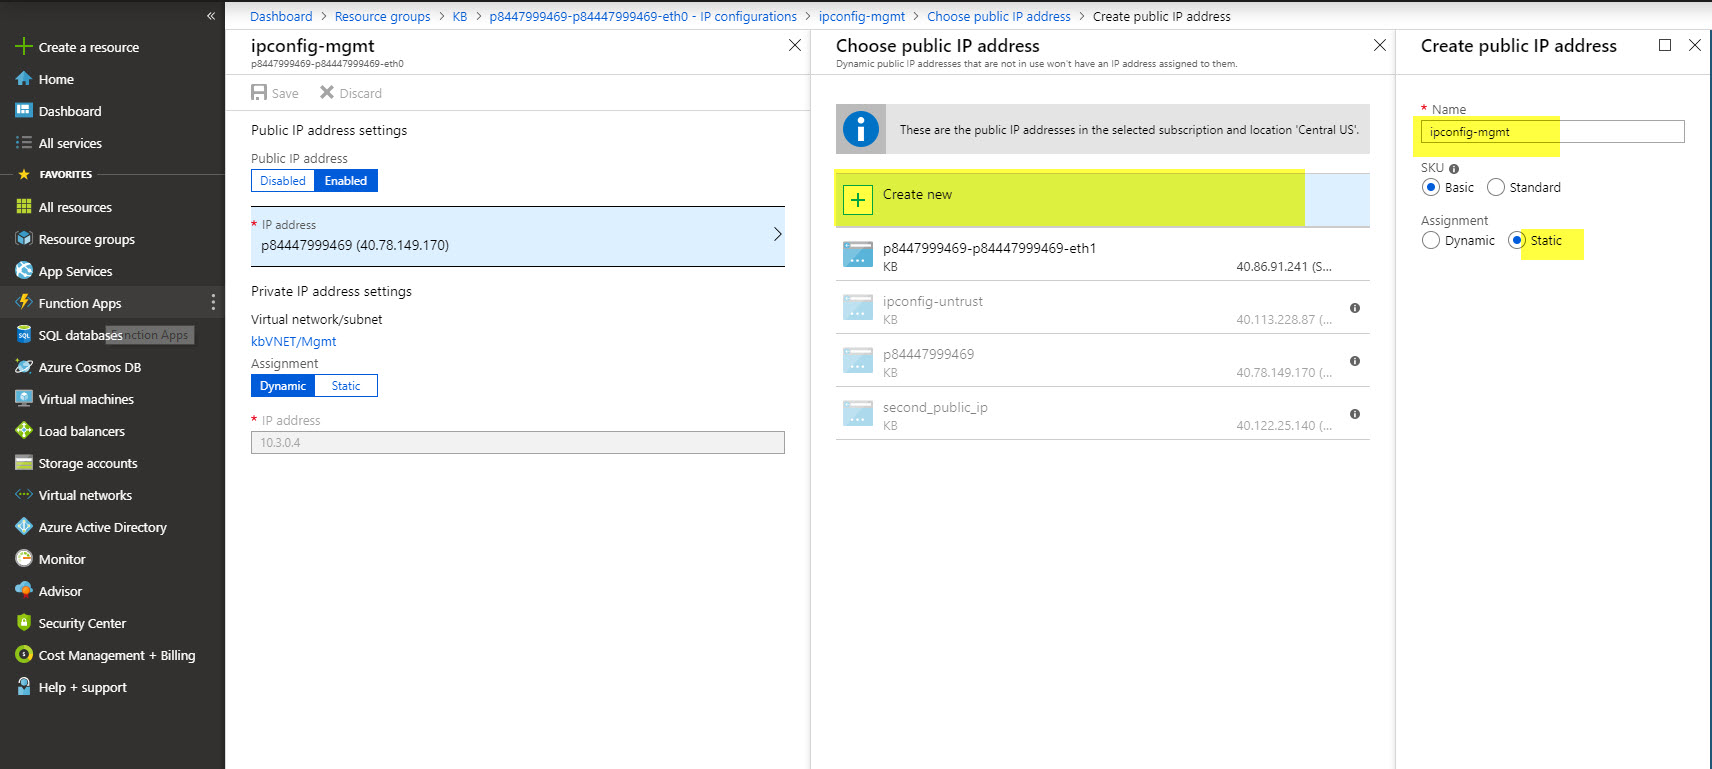Select the ipconfig-untrust public IP row
This screenshot has width=1712, height=769.
(1102, 309)
